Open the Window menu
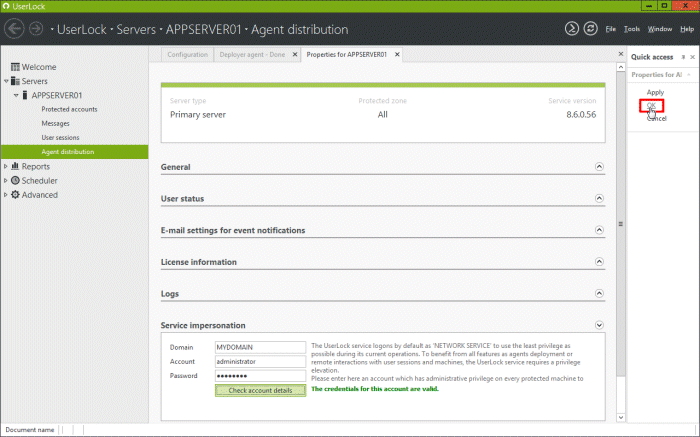Image resolution: width=700 pixels, height=437 pixels. point(660,29)
